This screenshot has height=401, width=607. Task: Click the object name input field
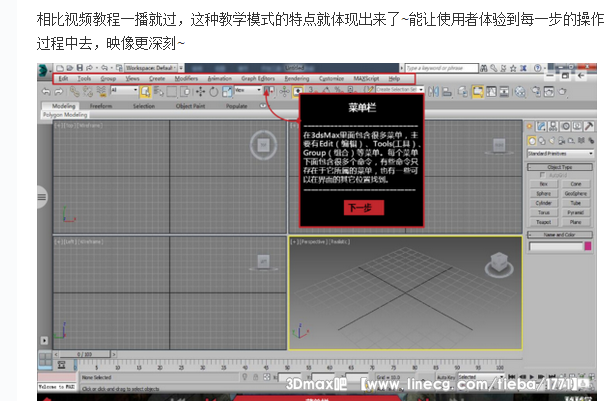[556, 246]
